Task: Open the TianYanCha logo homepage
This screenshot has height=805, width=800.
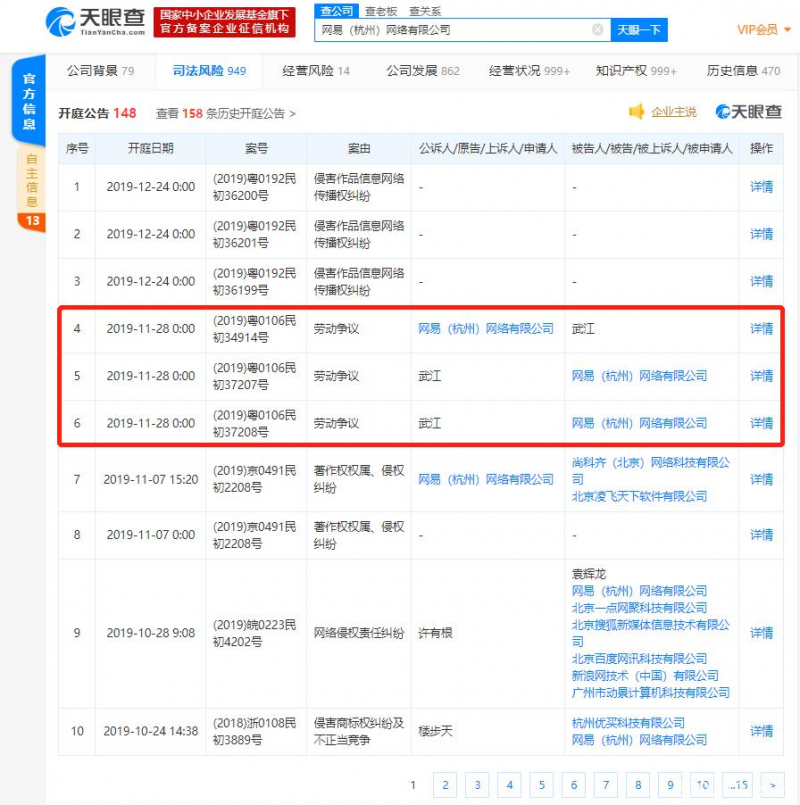Action: 96,22
